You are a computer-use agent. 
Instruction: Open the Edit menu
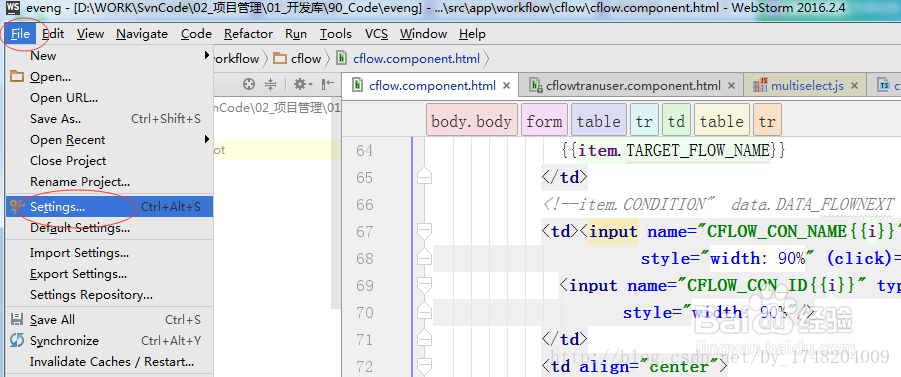(x=53, y=34)
